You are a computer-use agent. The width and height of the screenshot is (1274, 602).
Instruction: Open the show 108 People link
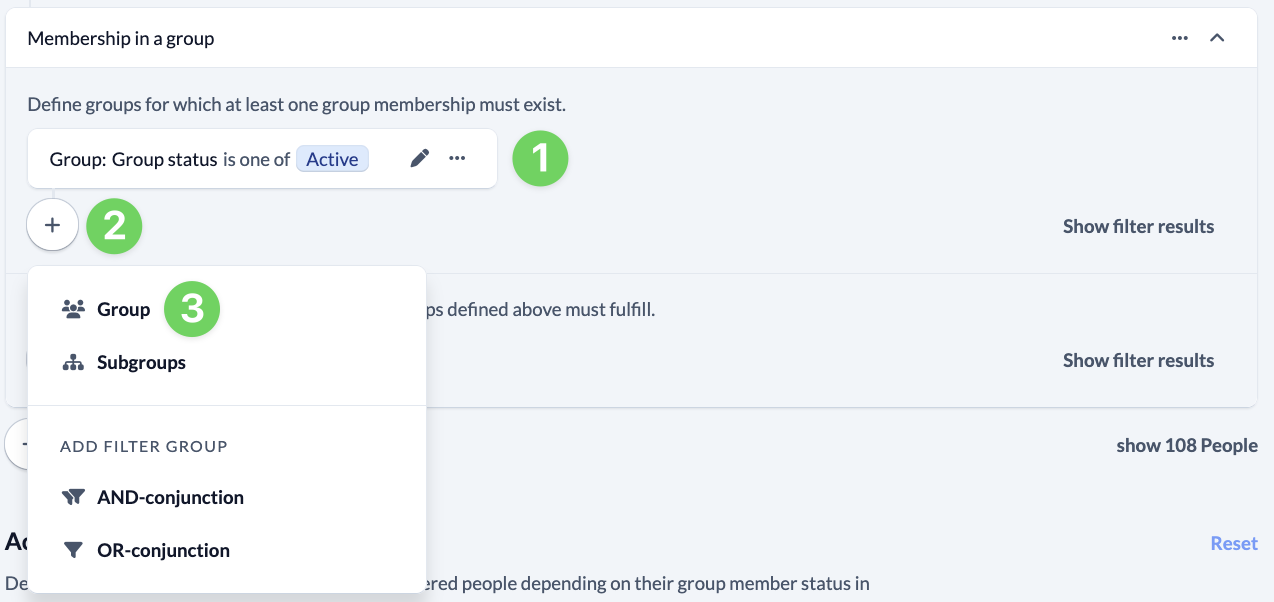pyautogui.click(x=1186, y=445)
